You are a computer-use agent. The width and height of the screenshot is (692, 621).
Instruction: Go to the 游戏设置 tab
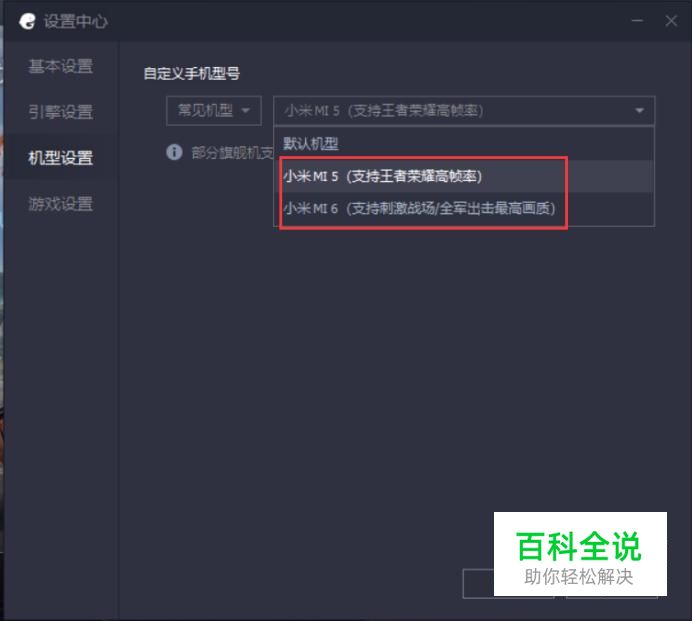61,203
